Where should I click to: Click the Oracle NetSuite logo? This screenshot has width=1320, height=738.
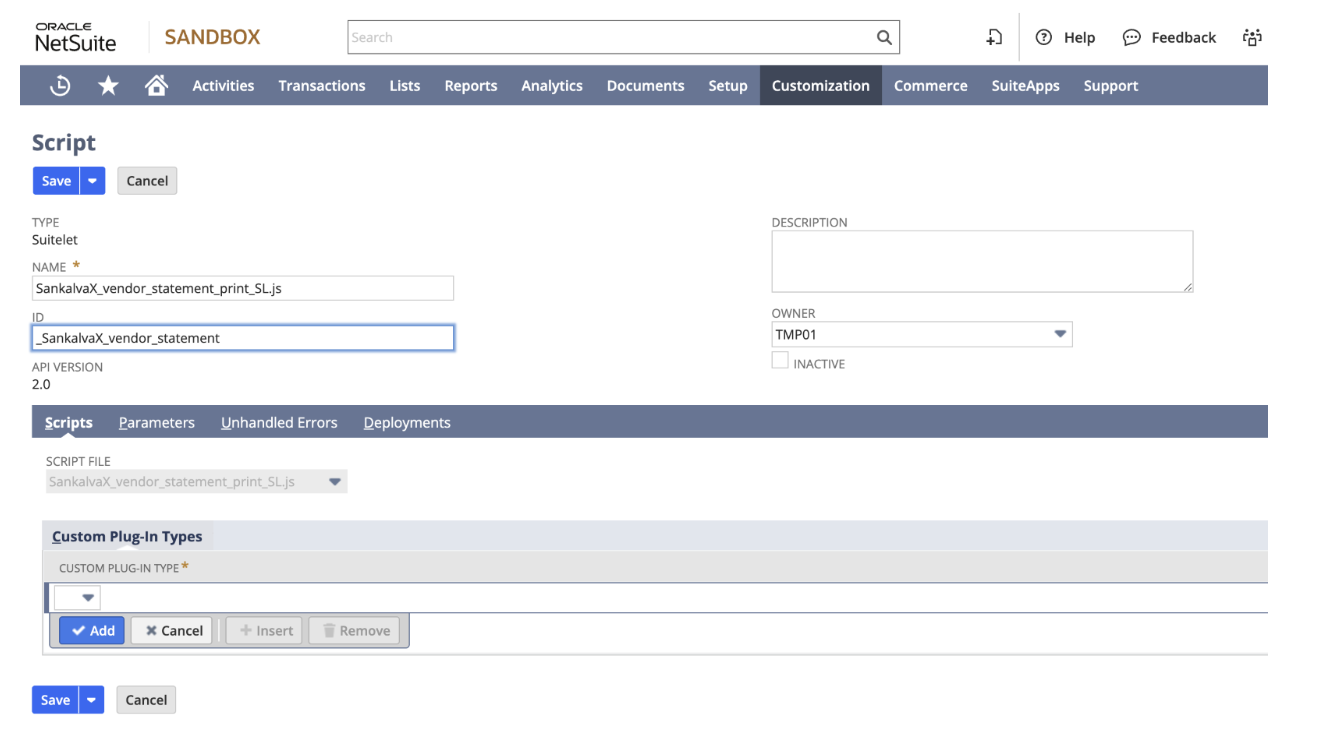(x=76, y=38)
